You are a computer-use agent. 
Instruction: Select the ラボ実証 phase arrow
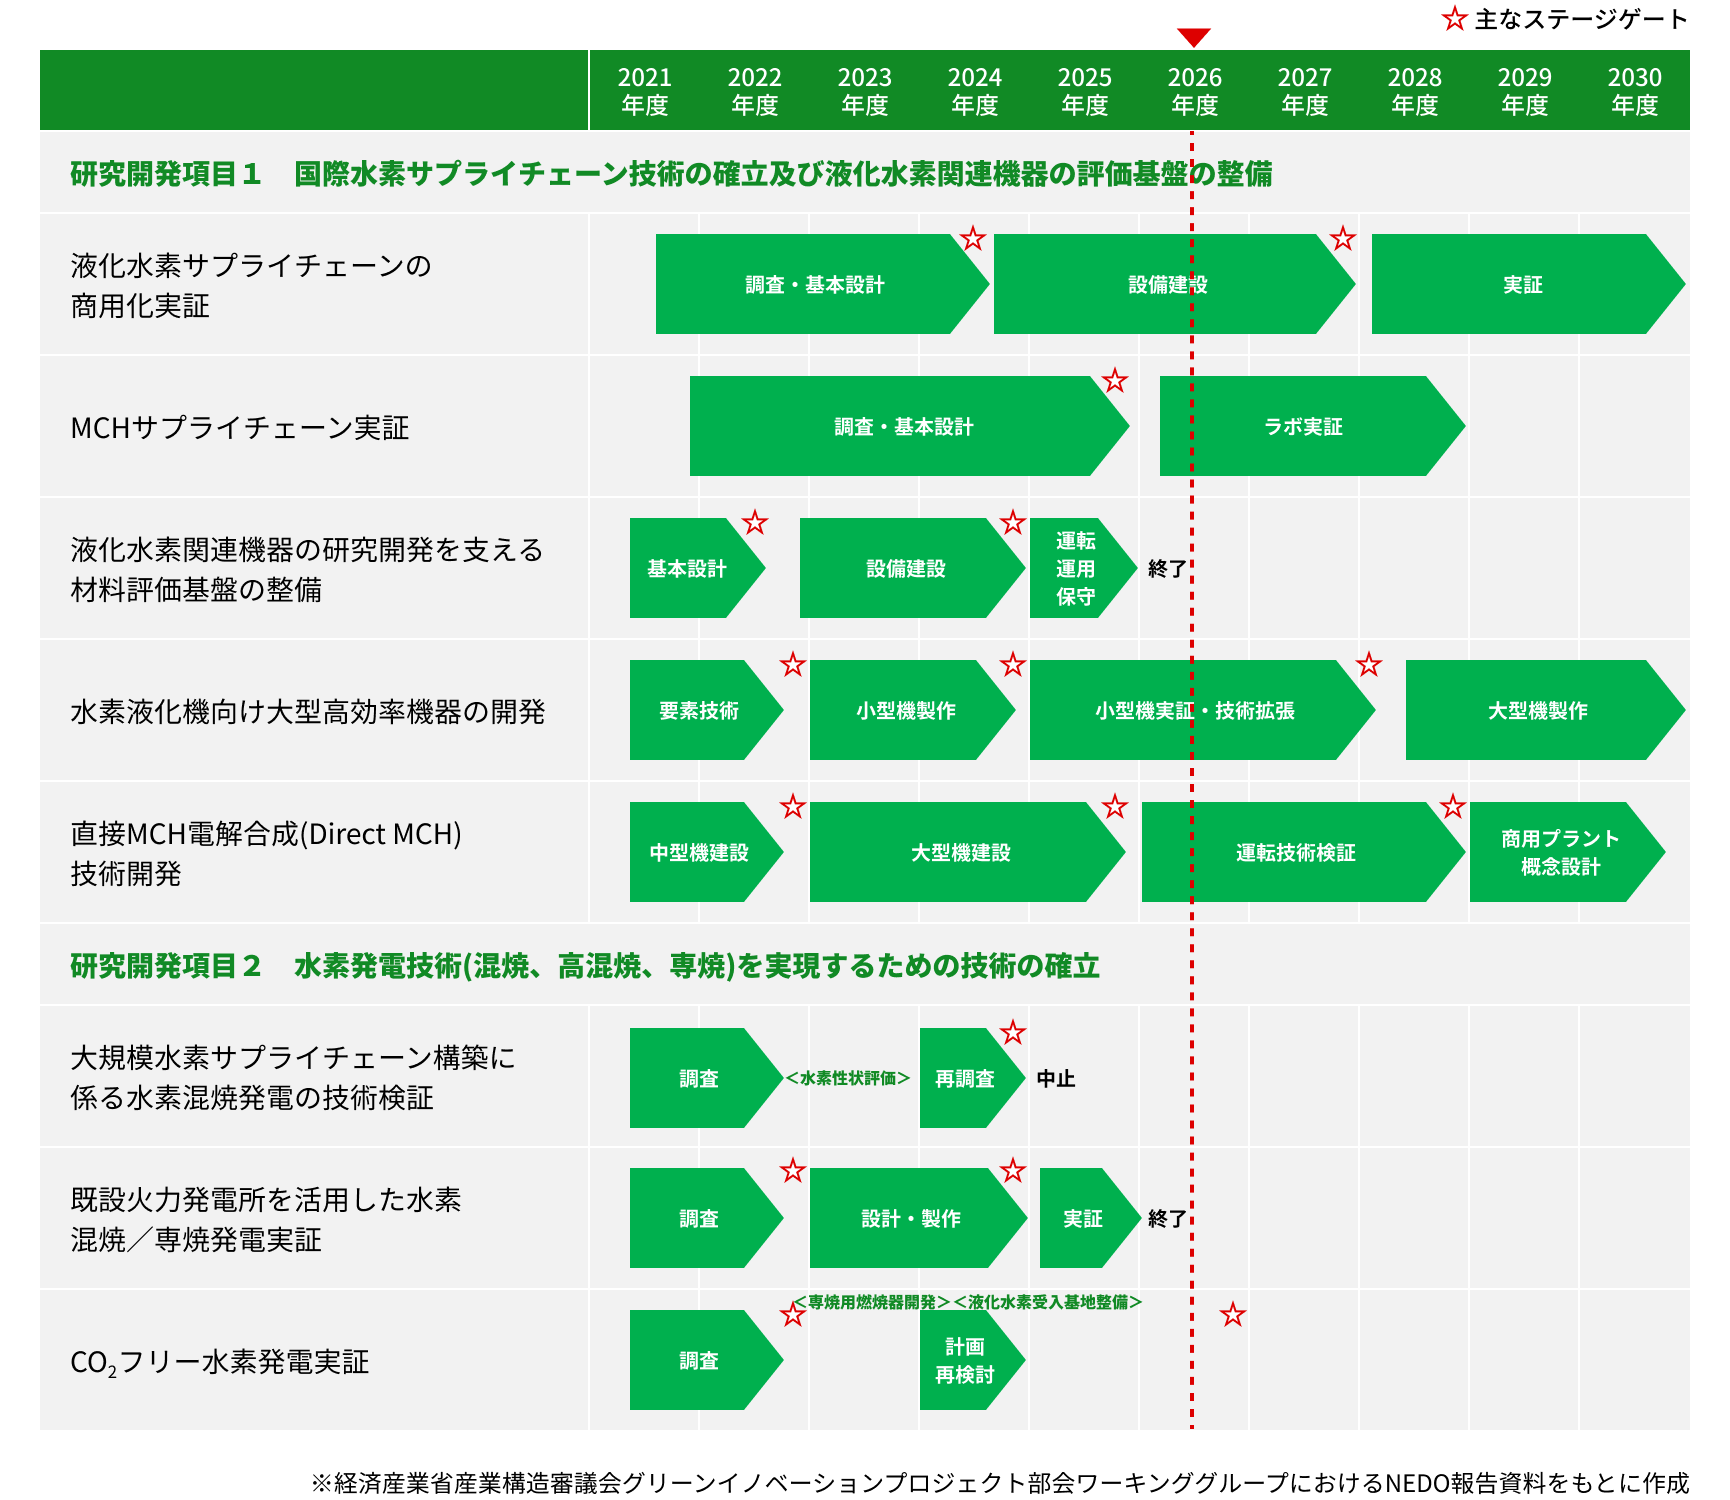point(1312,426)
